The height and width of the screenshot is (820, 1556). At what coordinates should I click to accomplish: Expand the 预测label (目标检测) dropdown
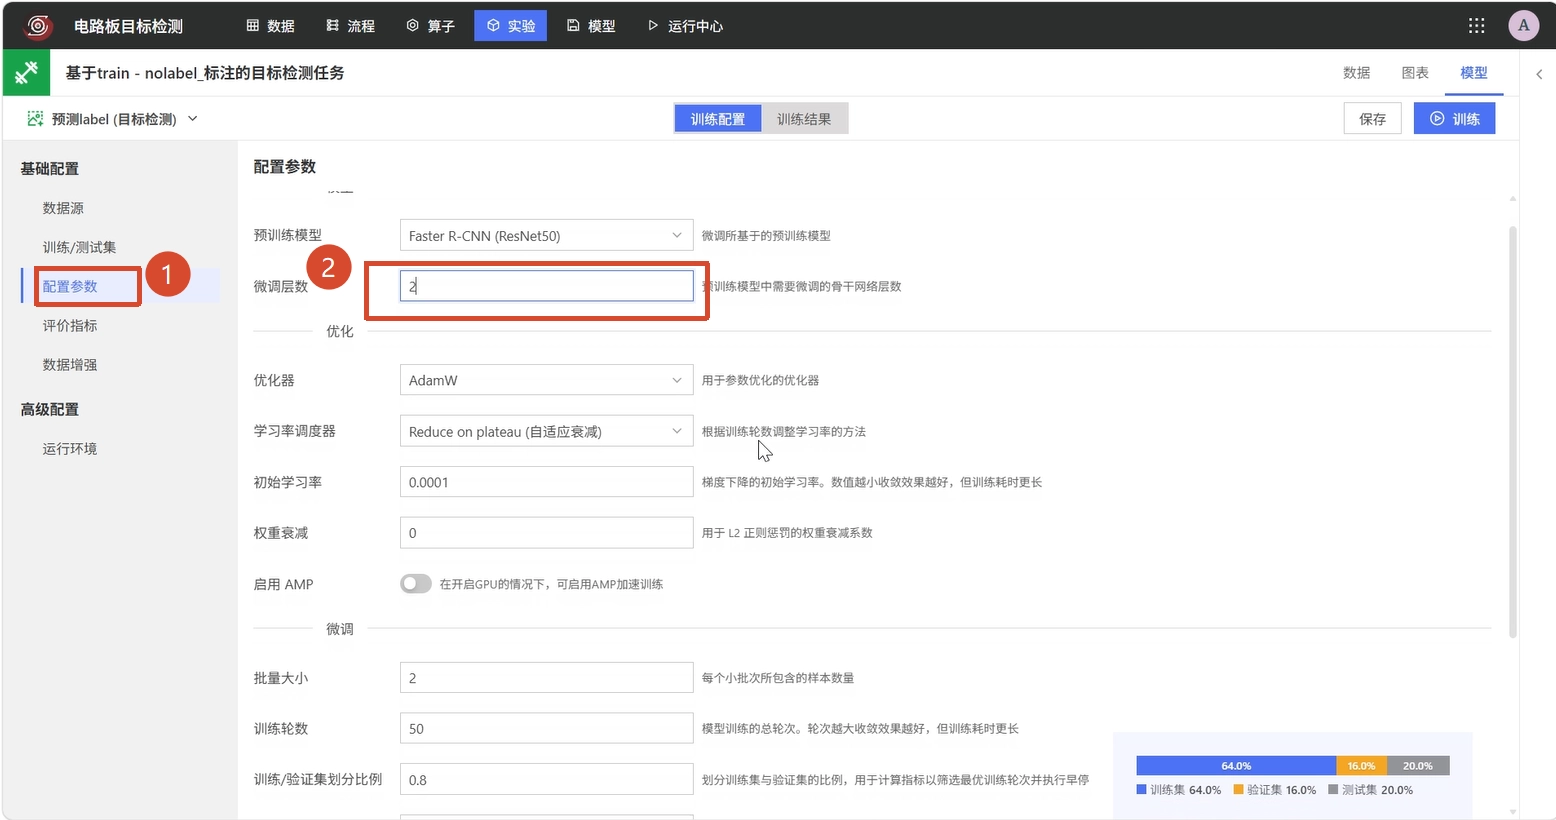click(x=193, y=119)
